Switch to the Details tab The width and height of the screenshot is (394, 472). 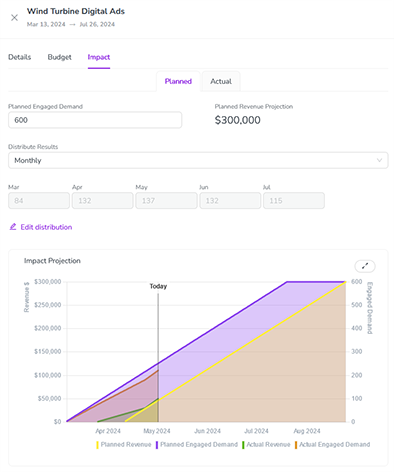(20, 57)
